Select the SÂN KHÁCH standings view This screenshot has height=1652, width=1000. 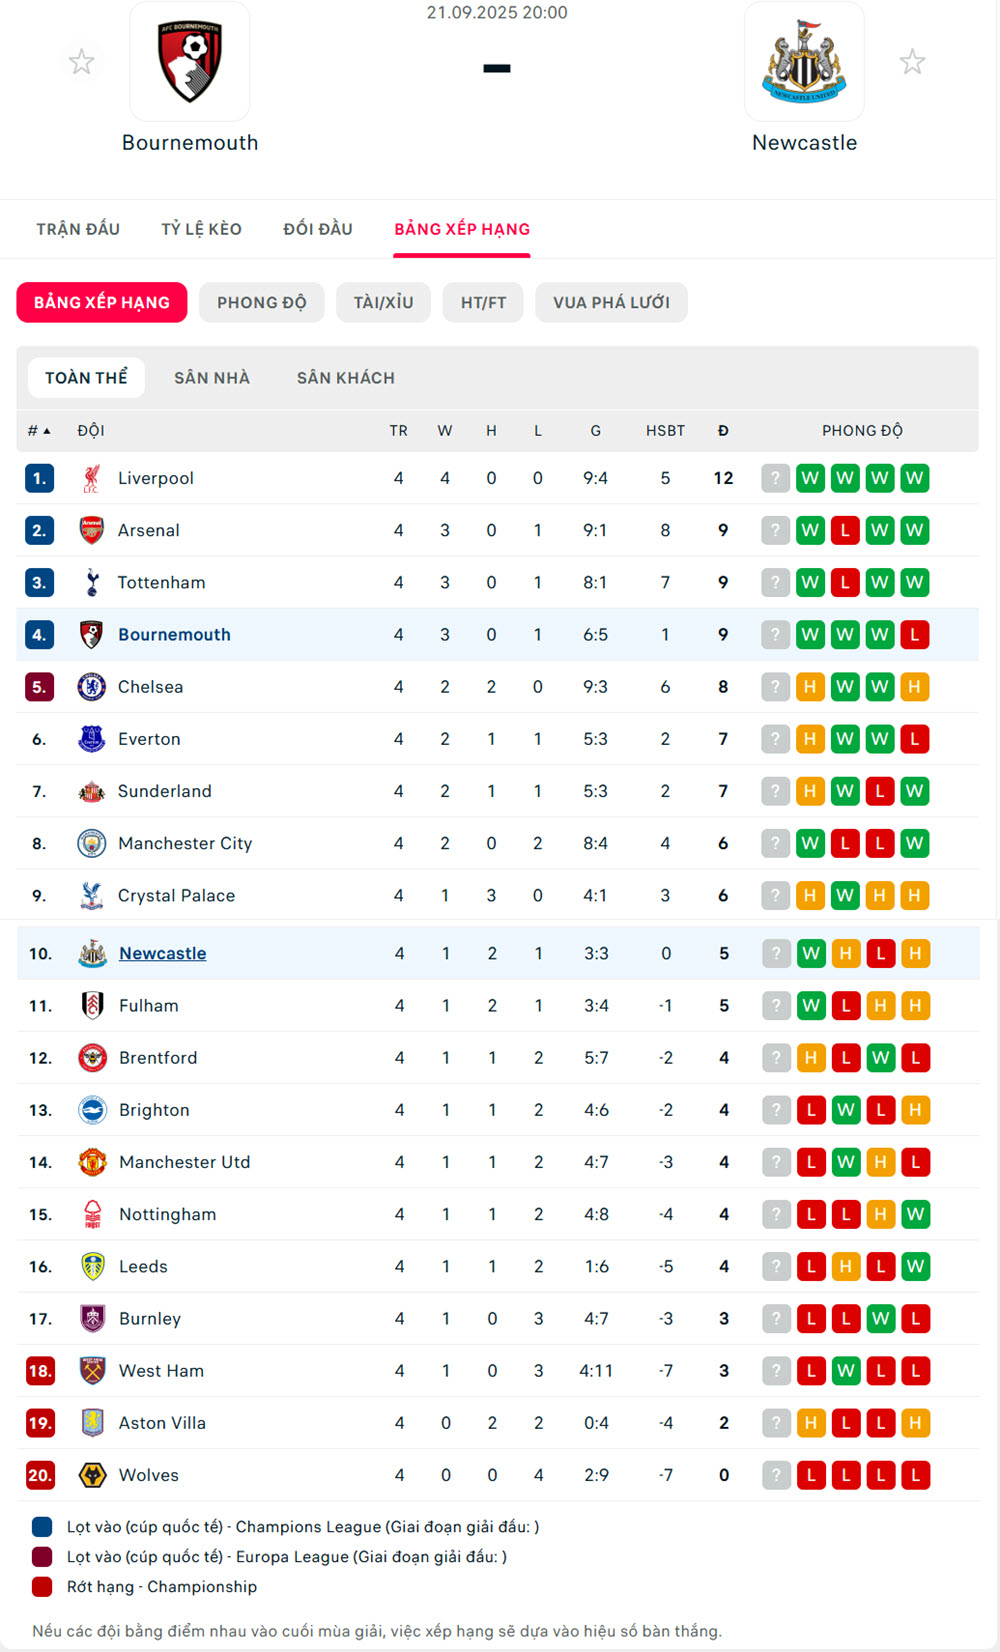[345, 377]
